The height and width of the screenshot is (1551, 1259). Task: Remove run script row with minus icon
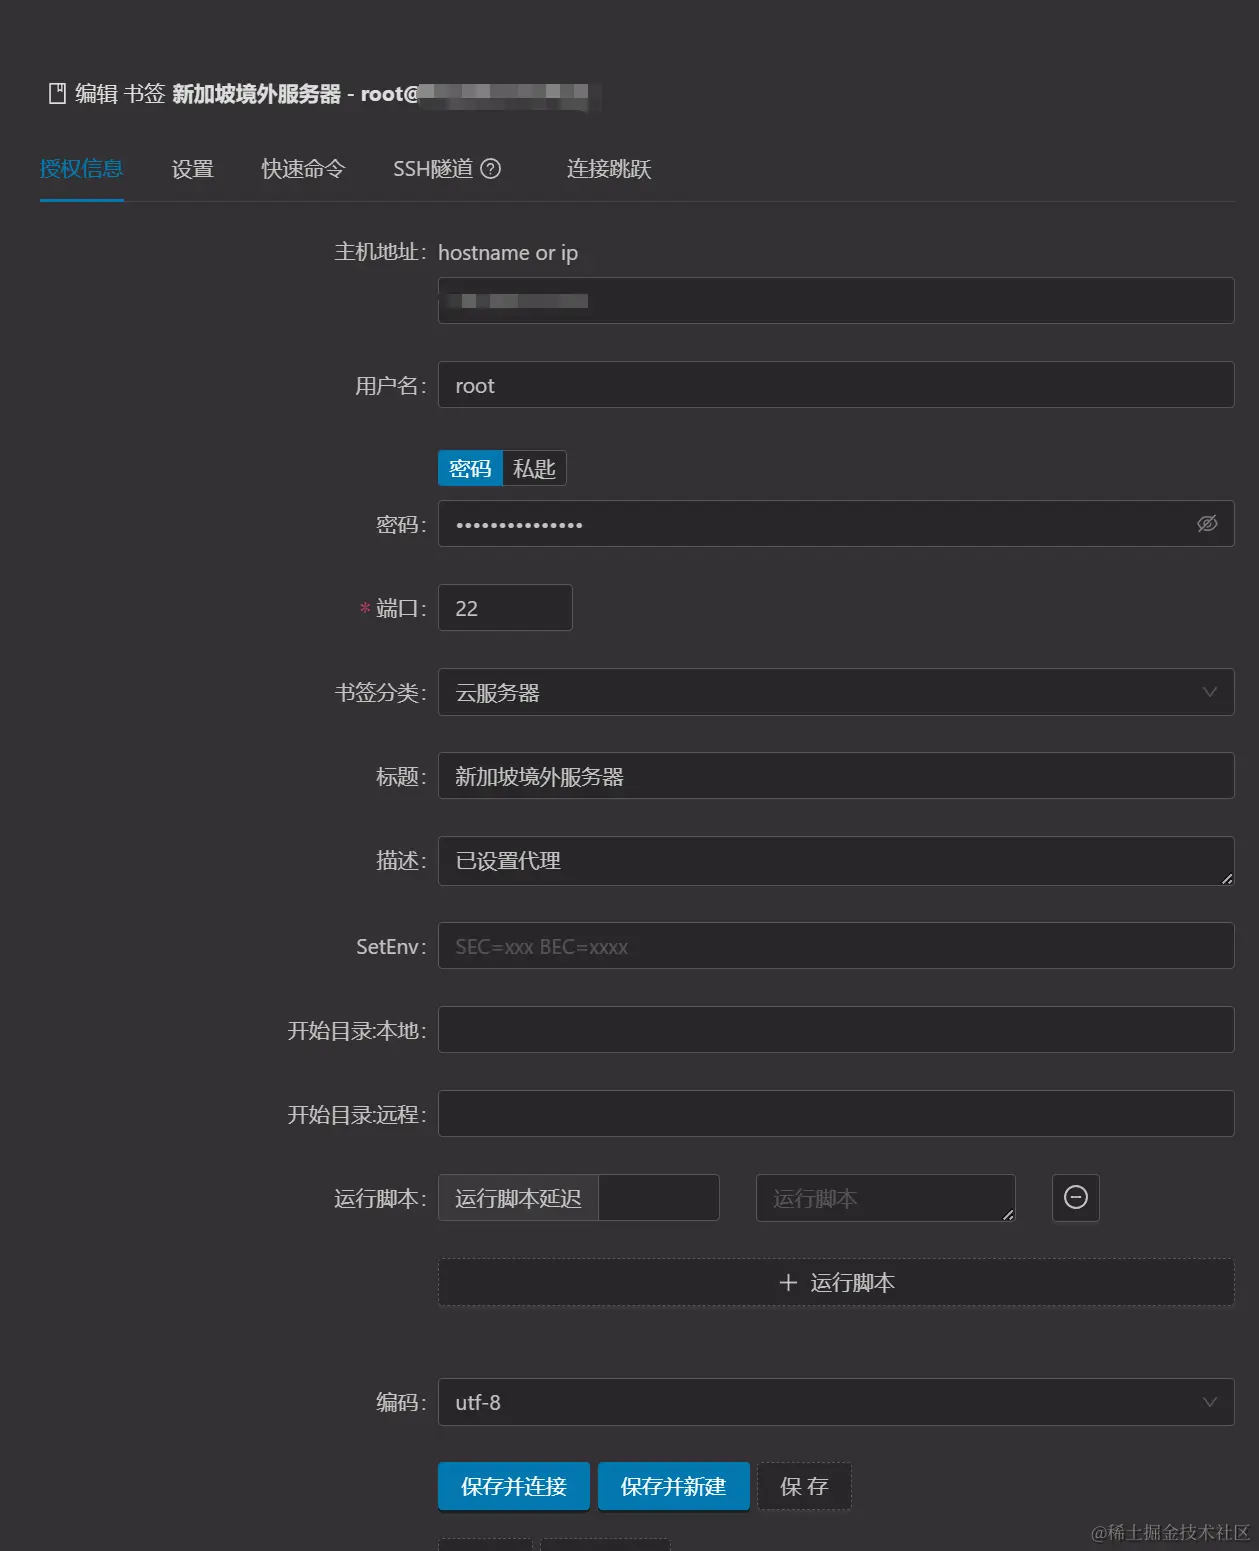pyautogui.click(x=1076, y=1198)
